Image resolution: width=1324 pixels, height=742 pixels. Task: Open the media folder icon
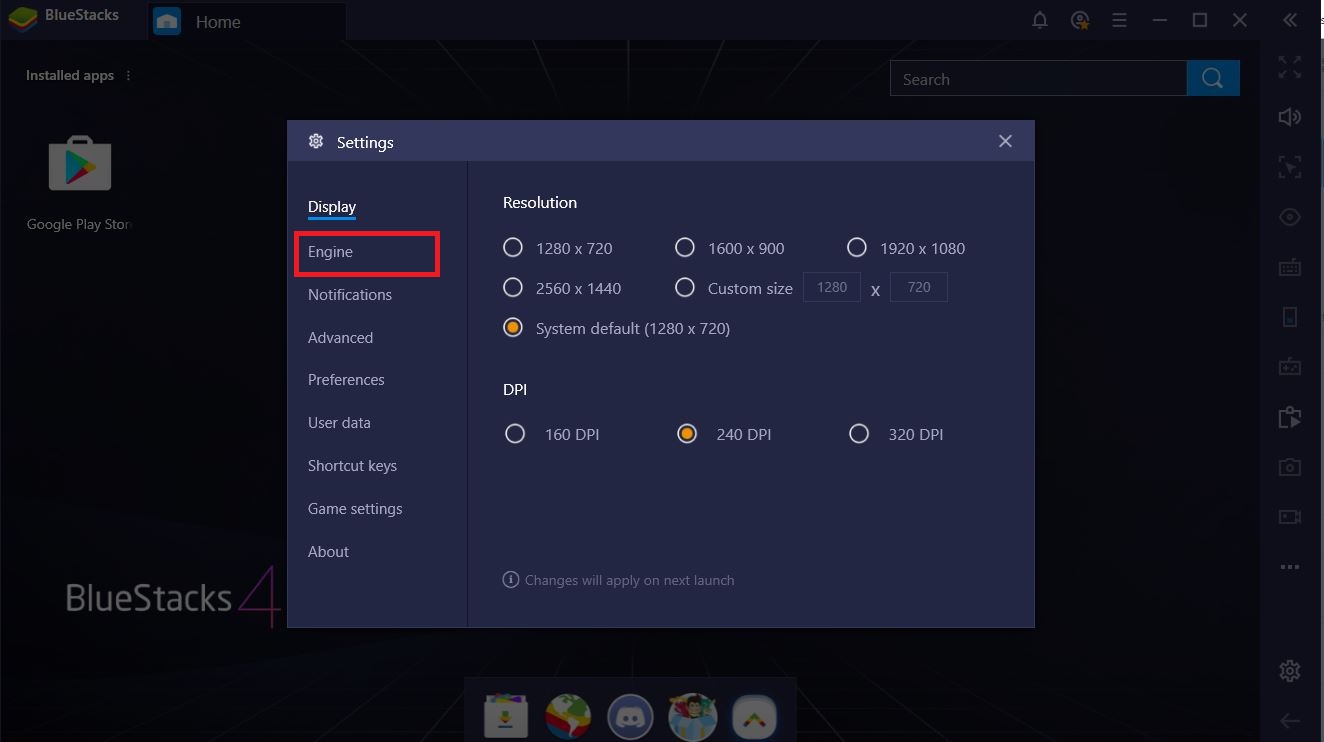tap(1290, 417)
